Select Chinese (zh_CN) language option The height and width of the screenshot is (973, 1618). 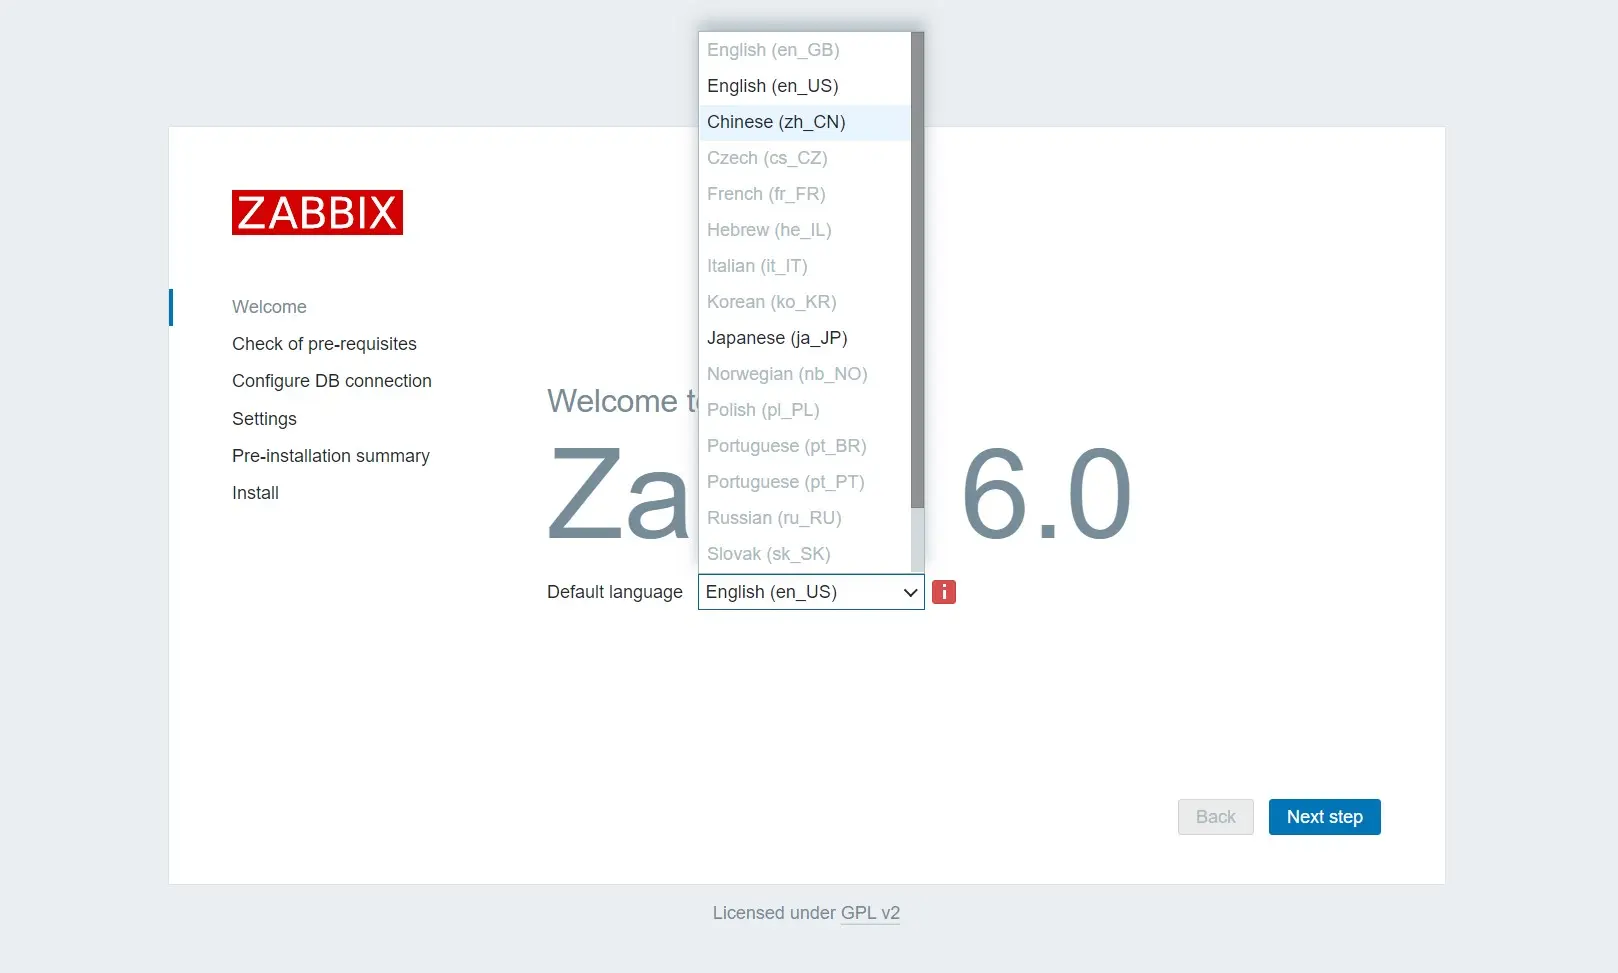click(x=805, y=122)
